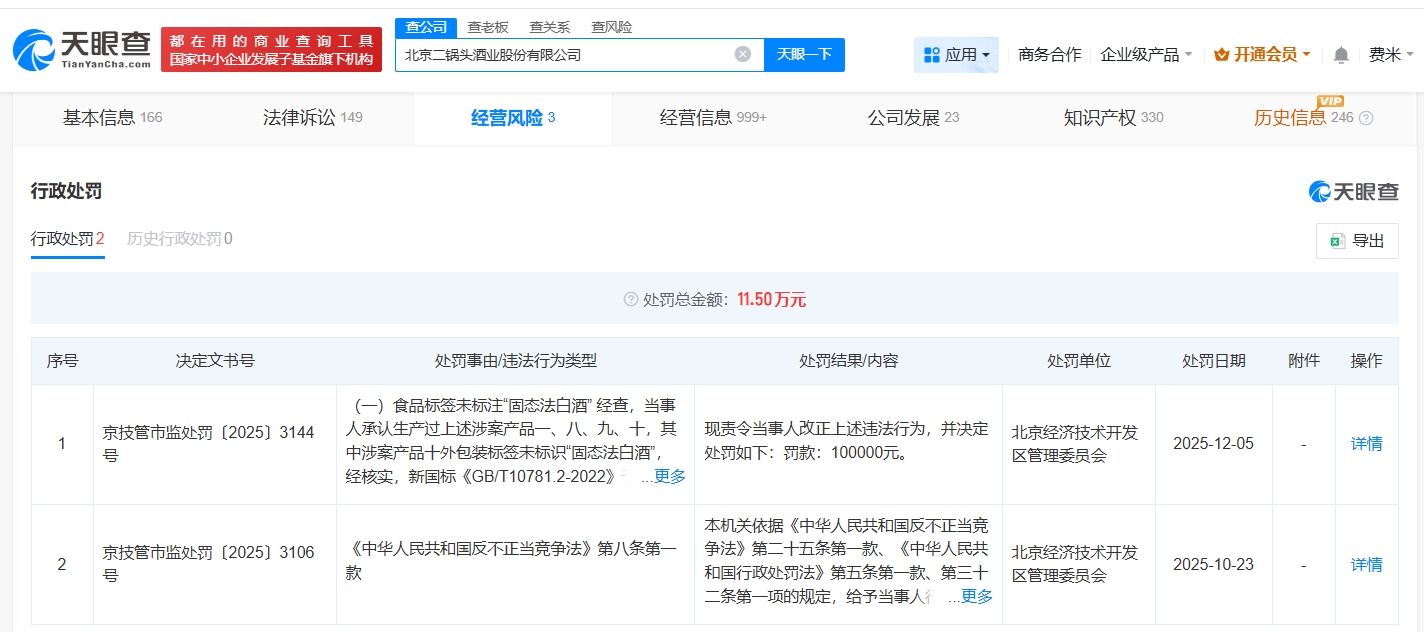Click the 序号 column header
1424x632 pixels.
(x=62, y=361)
